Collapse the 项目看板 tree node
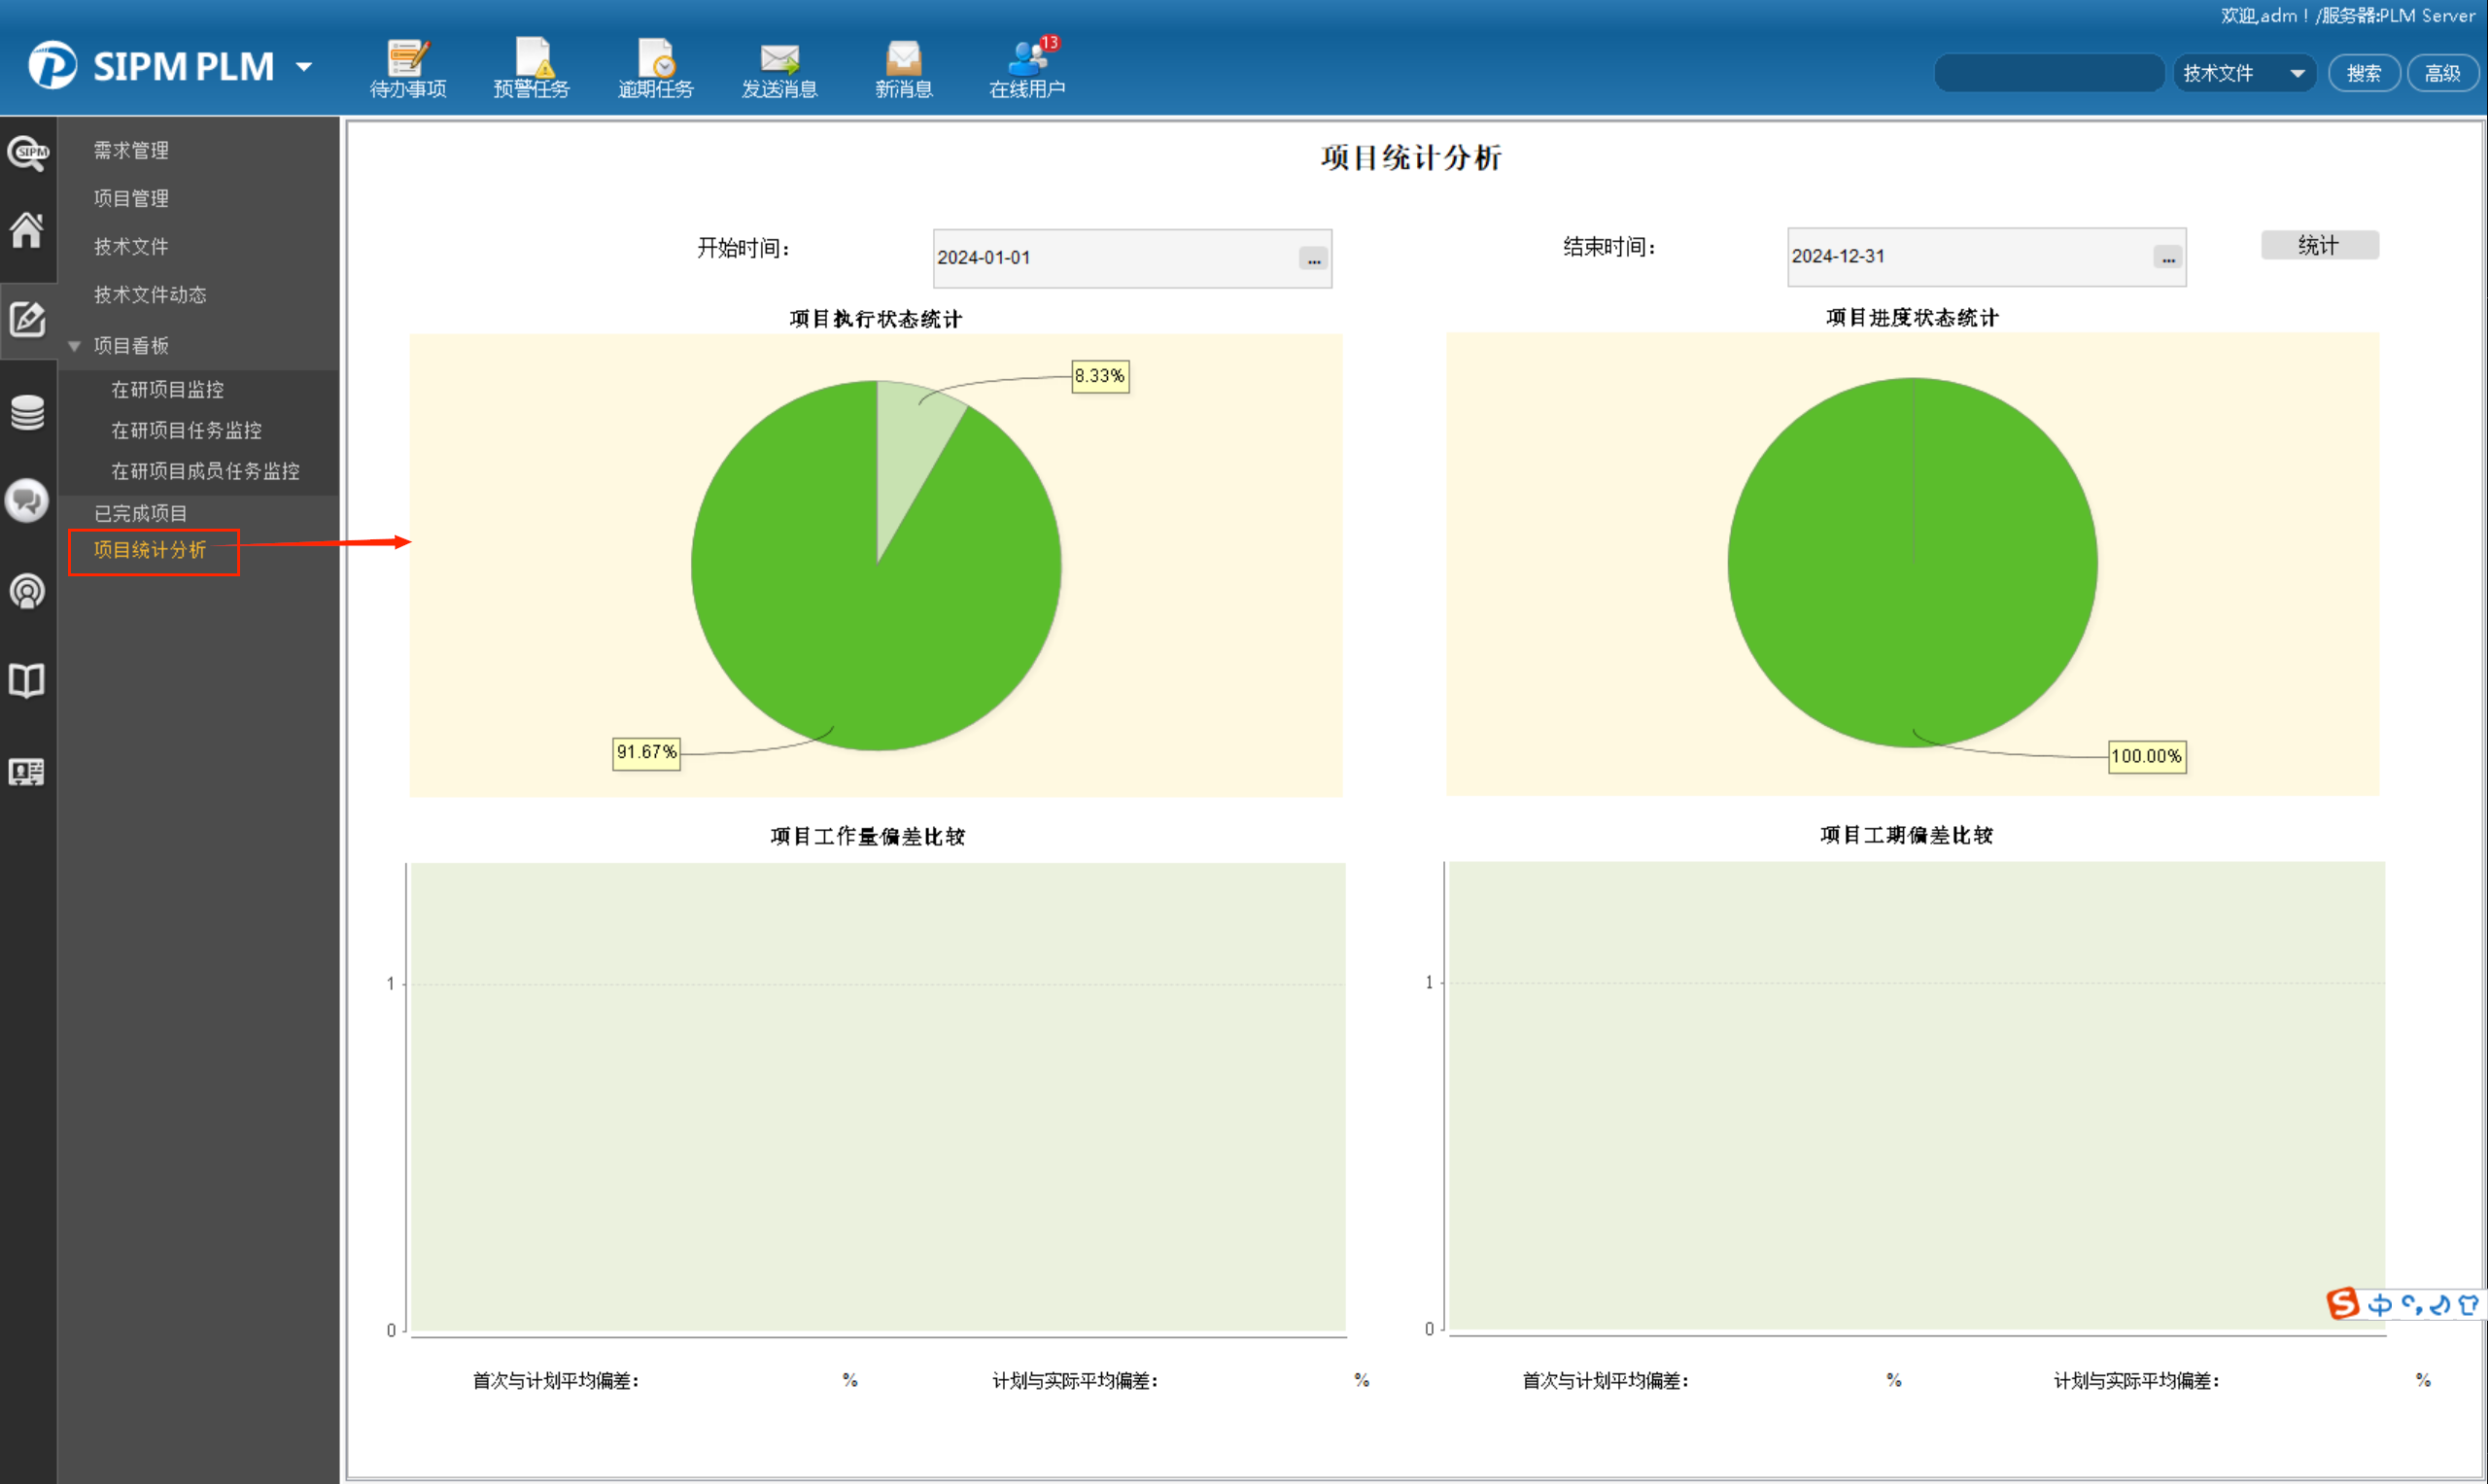This screenshot has height=1484, width=2488. click(74, 346)
